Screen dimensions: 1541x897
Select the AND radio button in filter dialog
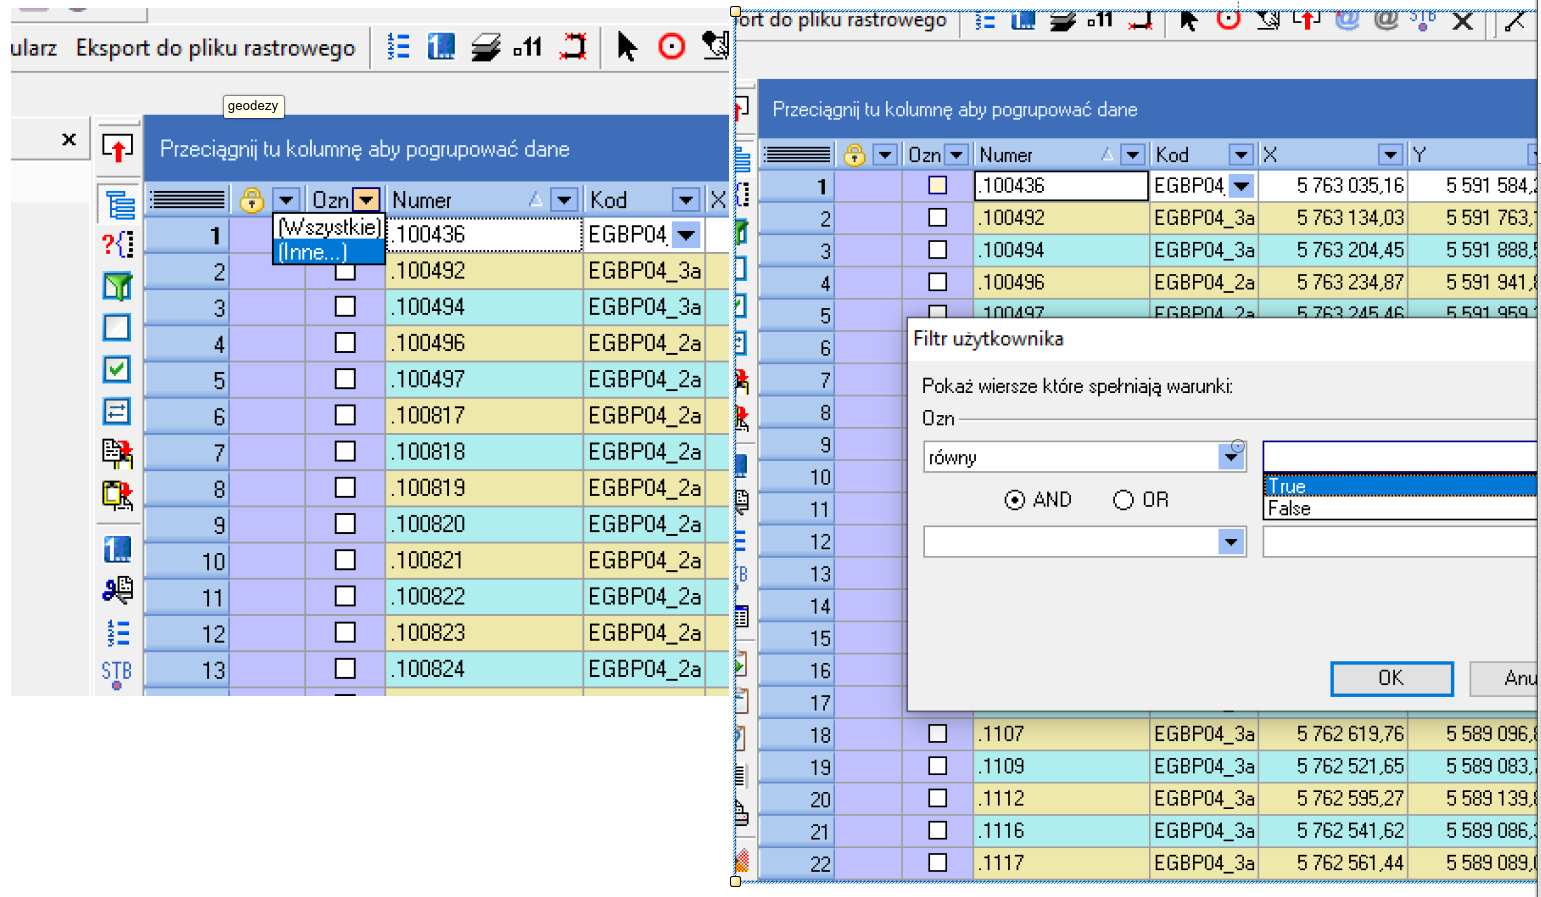click(1015, 500)
